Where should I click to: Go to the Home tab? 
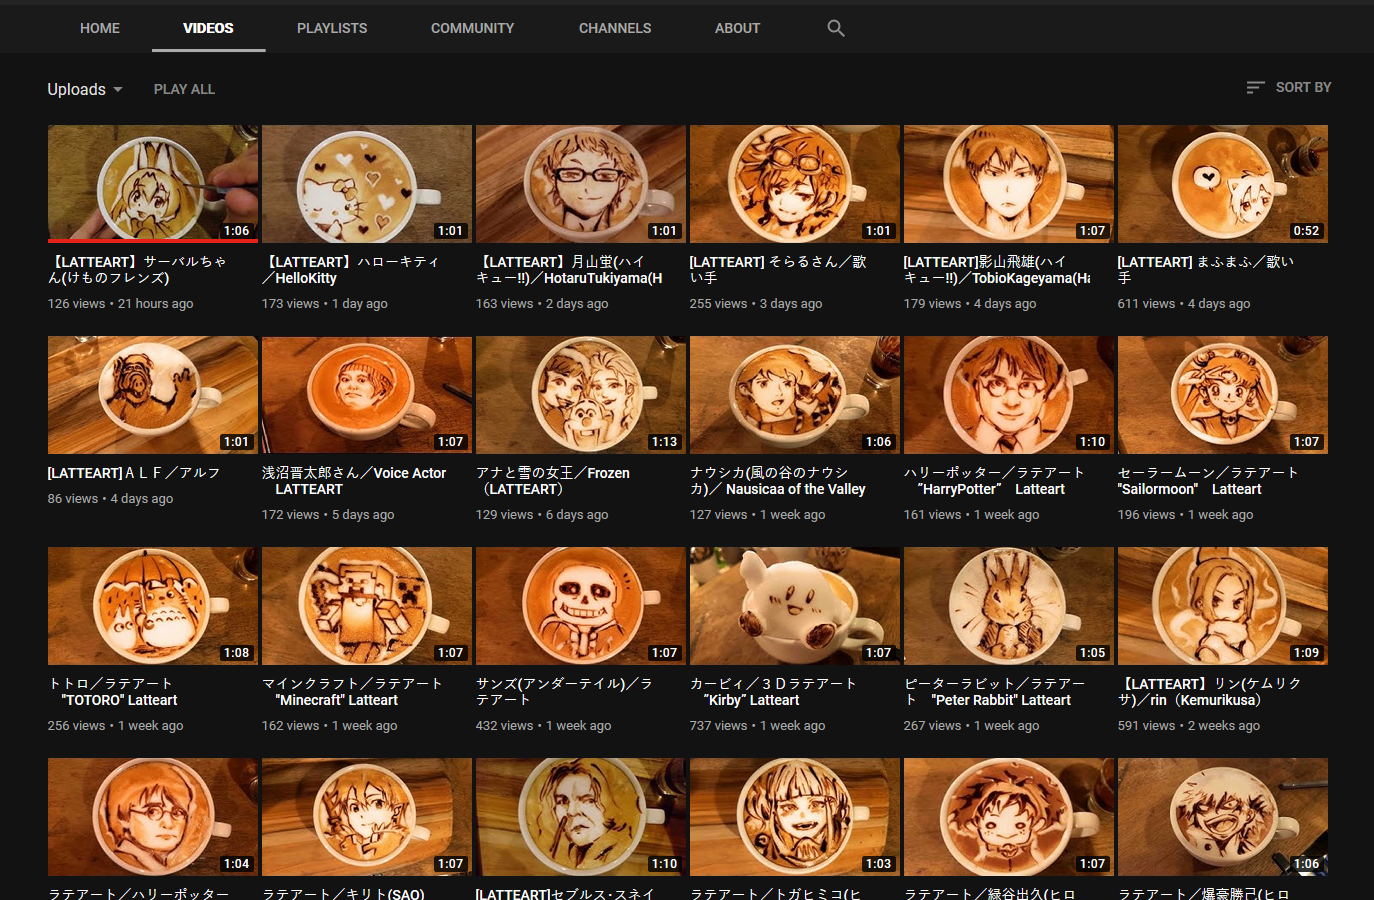point(100,28)
